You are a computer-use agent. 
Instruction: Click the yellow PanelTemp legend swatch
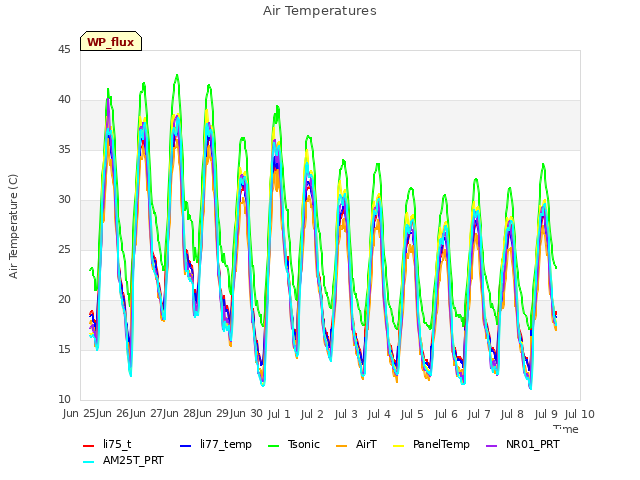[399, 445]
